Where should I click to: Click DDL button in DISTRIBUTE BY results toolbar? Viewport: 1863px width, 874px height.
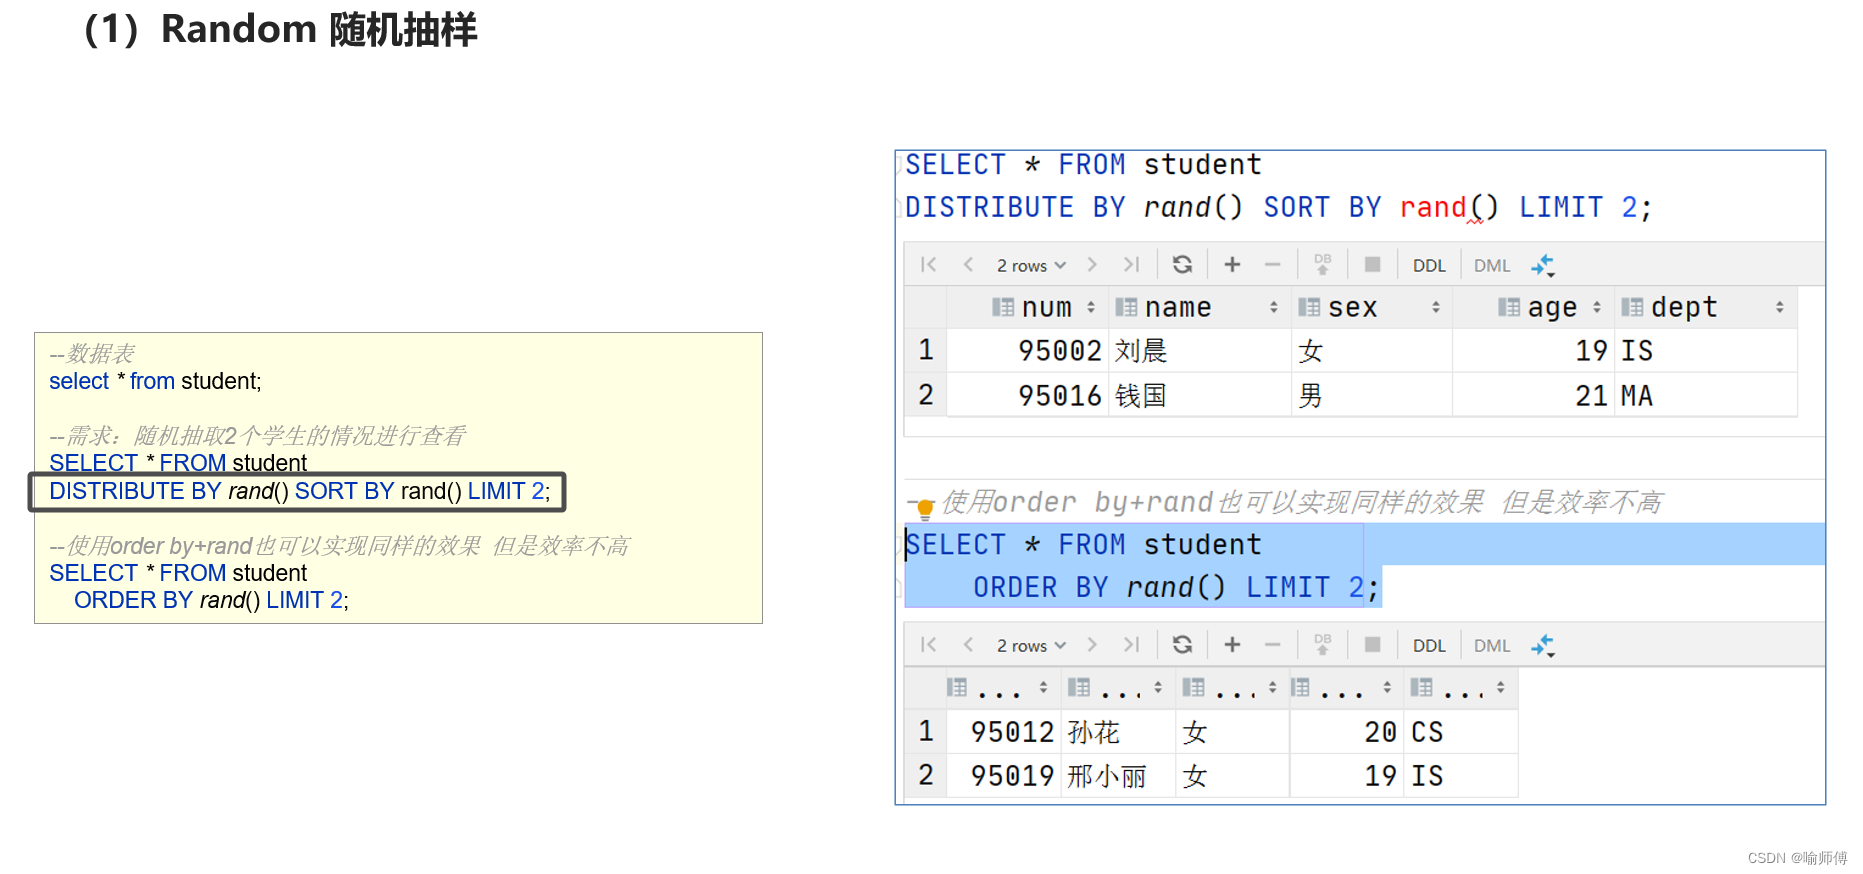point(1429,265)
